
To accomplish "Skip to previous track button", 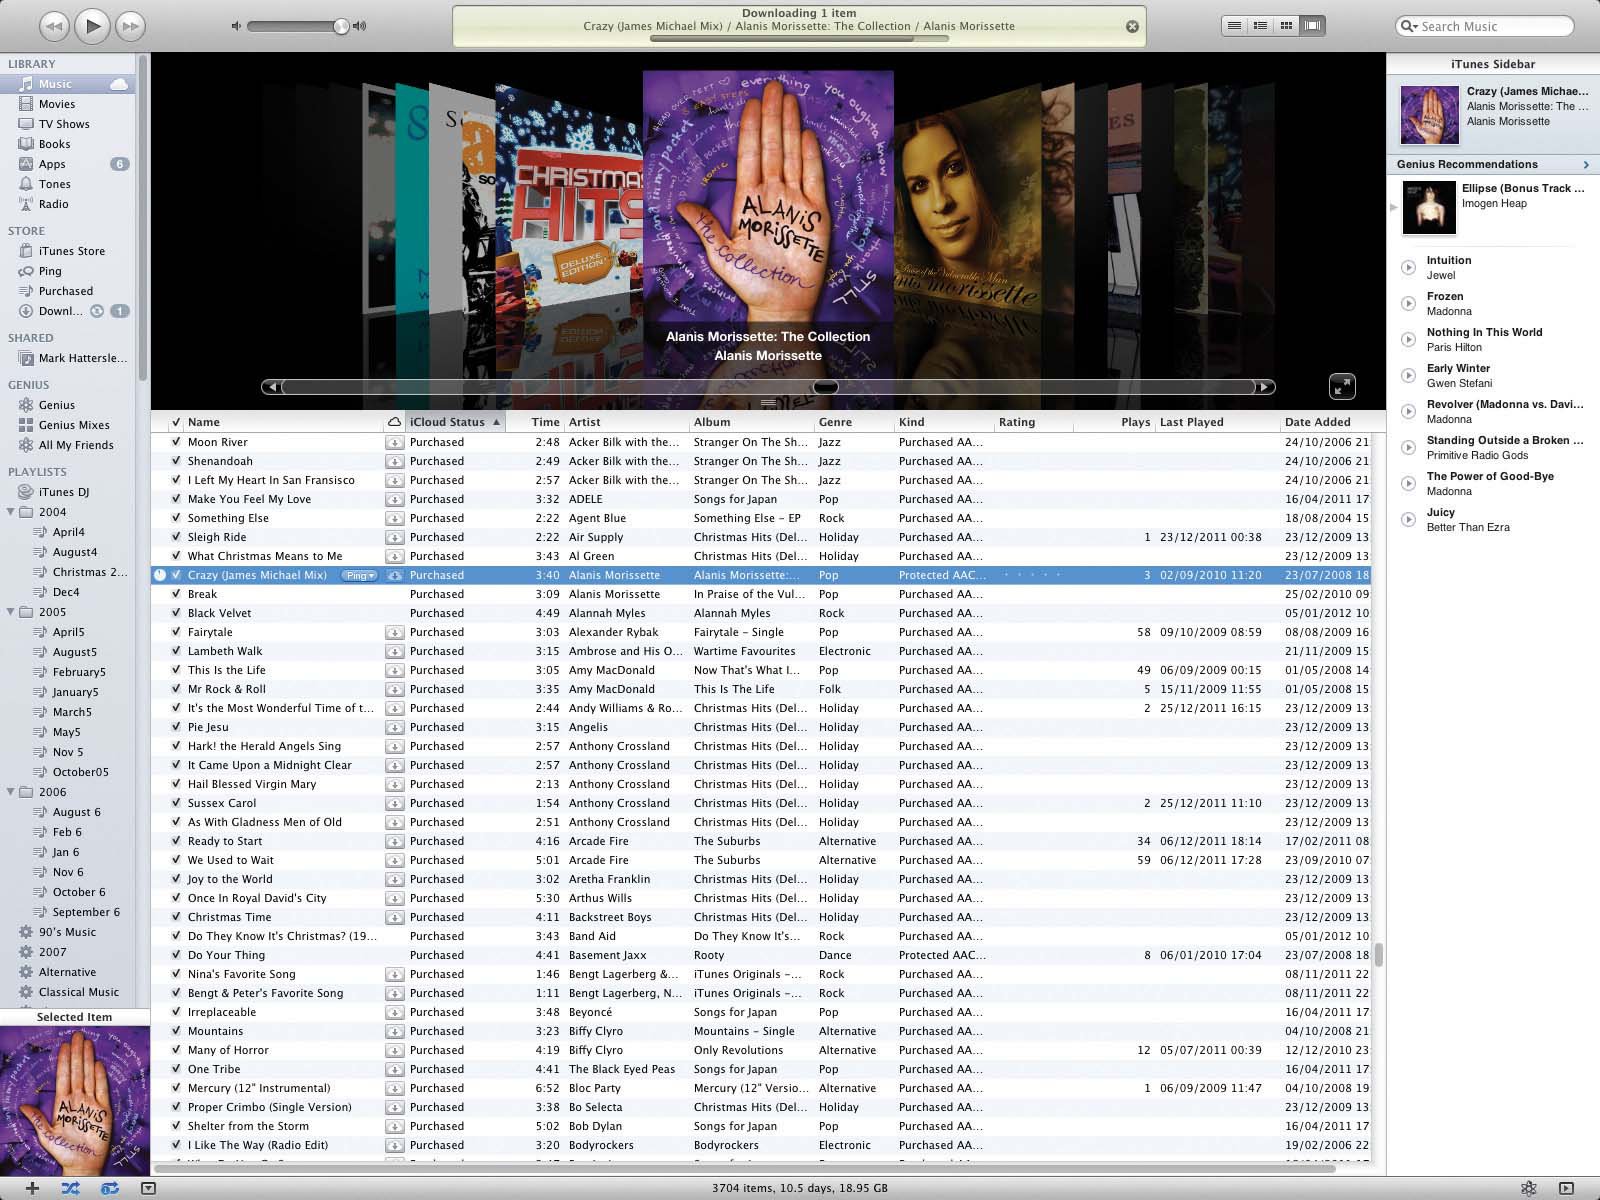I will [54, 26].
